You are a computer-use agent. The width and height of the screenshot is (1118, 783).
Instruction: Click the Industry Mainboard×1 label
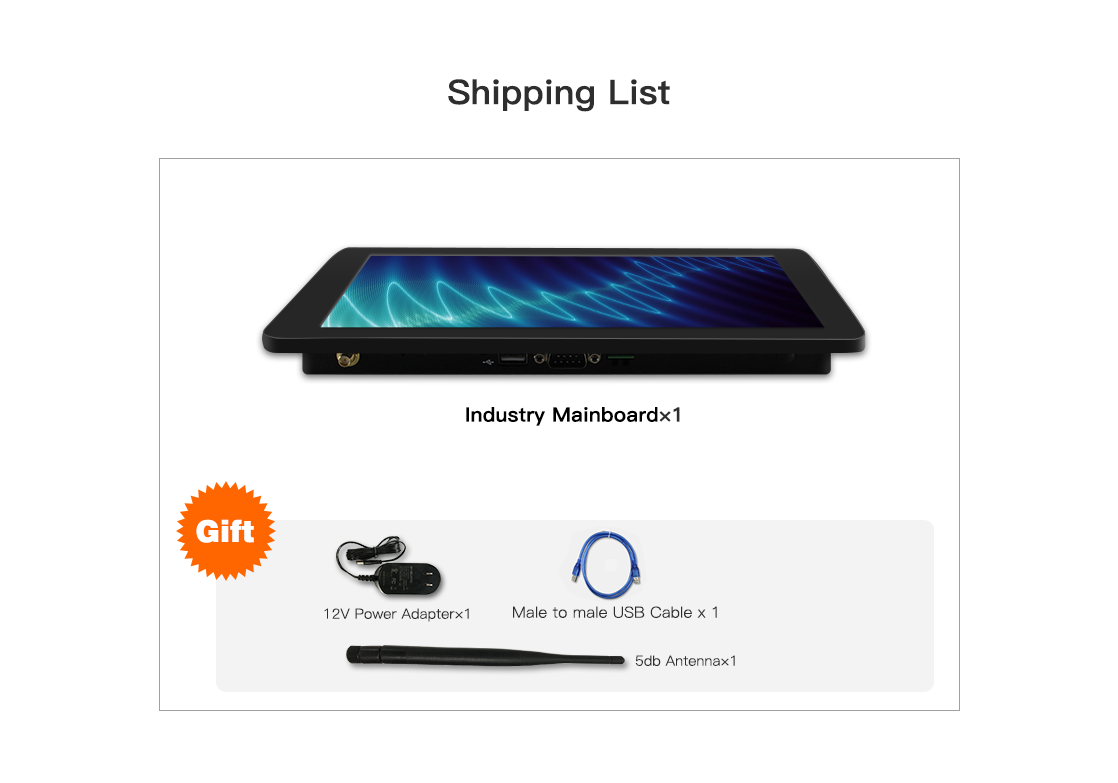pyautogui.click(x=573, y=415)
